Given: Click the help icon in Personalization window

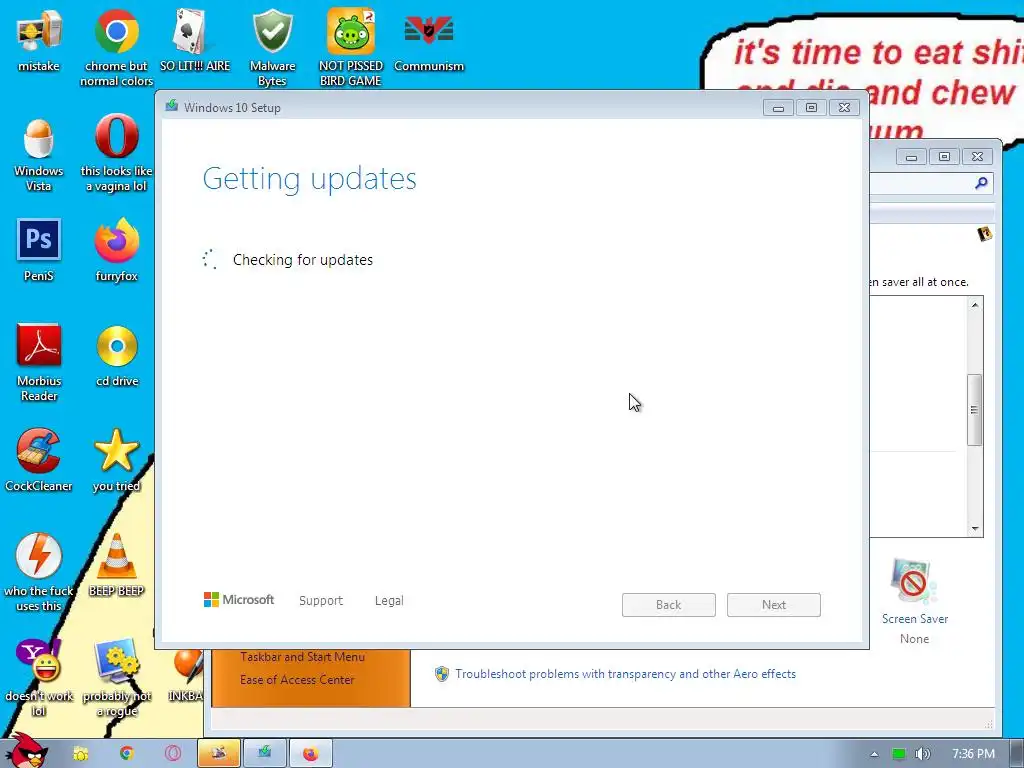Looking at the screenshot, I should [x=984, y=234].
